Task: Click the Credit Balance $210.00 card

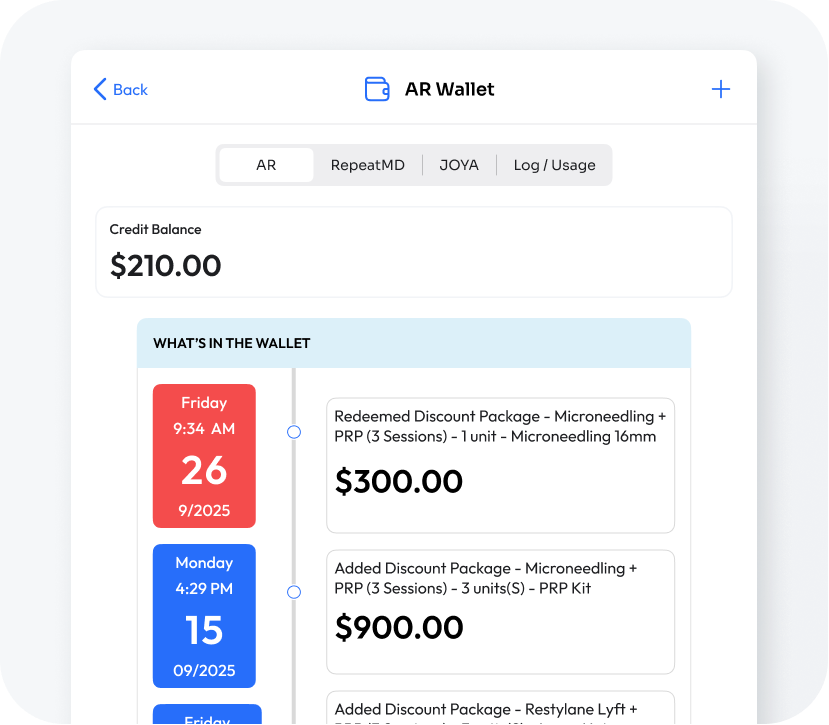Action: pos(413,252)
